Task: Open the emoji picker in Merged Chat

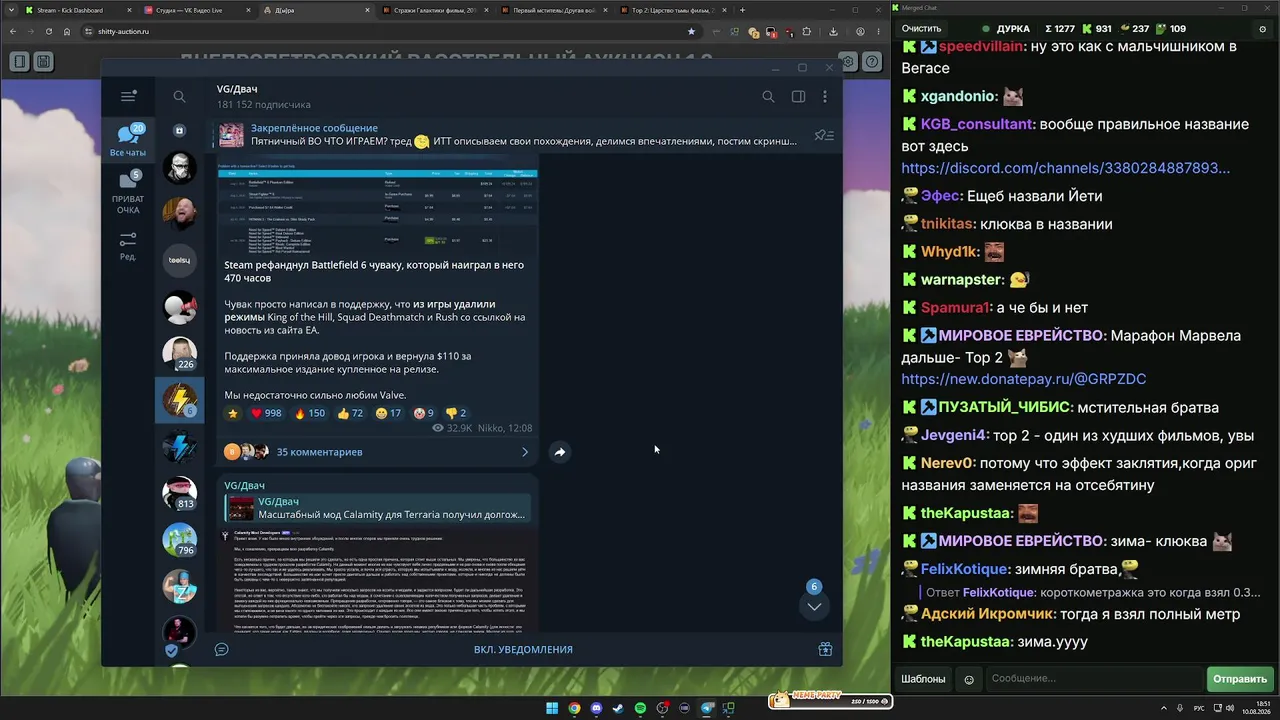Action: [x=969, y=679]
